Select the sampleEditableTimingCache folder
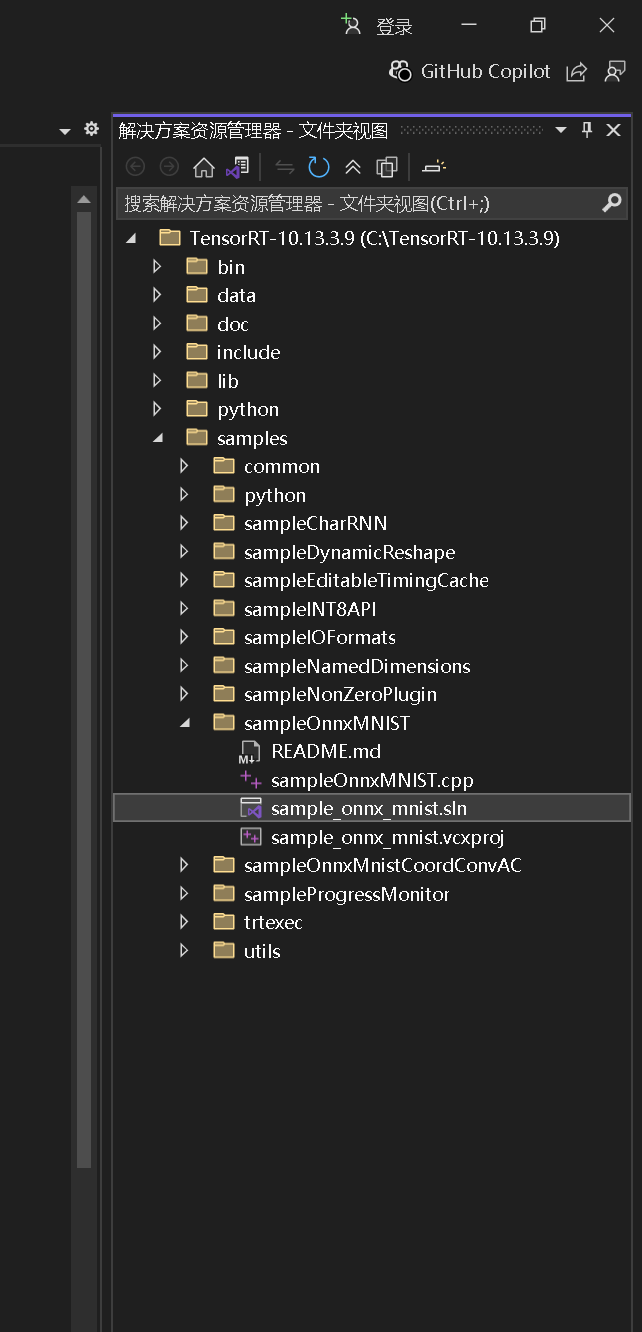 [366, 580]
